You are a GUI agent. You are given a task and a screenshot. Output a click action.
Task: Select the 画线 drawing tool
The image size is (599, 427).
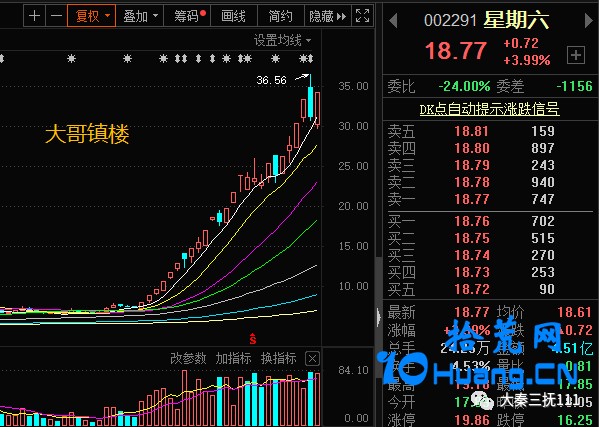pyautogui.click(x=233, y=16)
